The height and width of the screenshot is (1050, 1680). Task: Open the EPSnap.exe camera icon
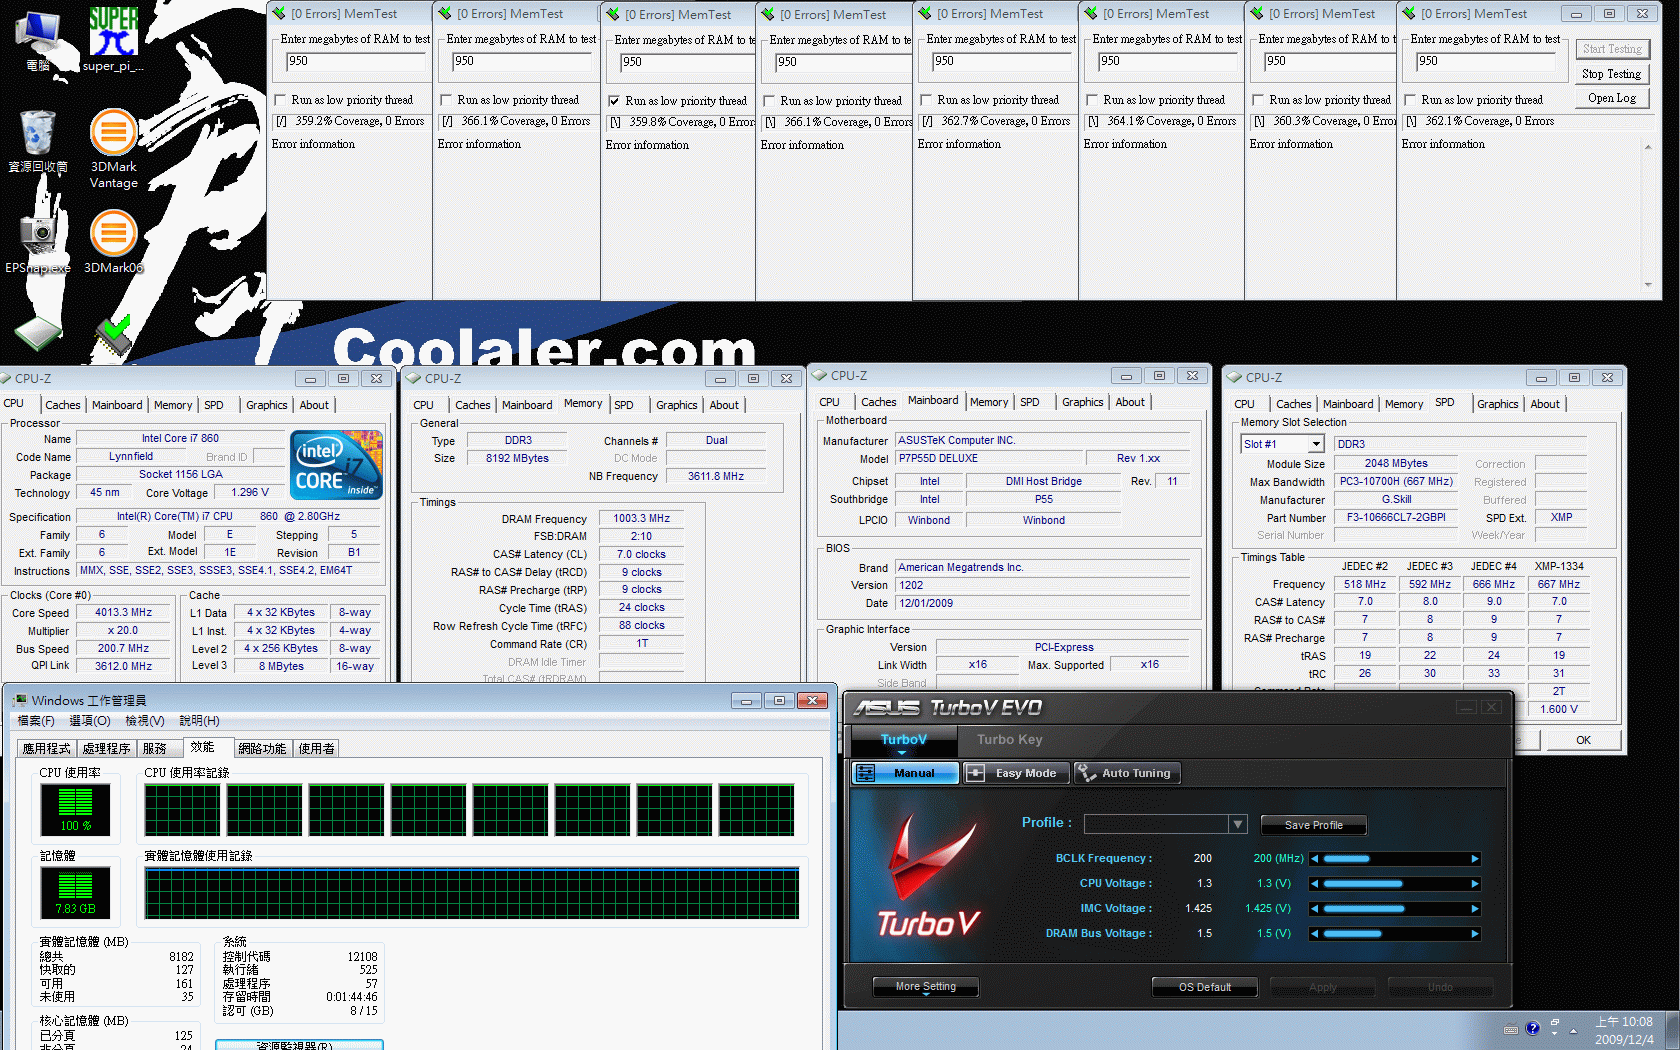(x=38, y=241)
